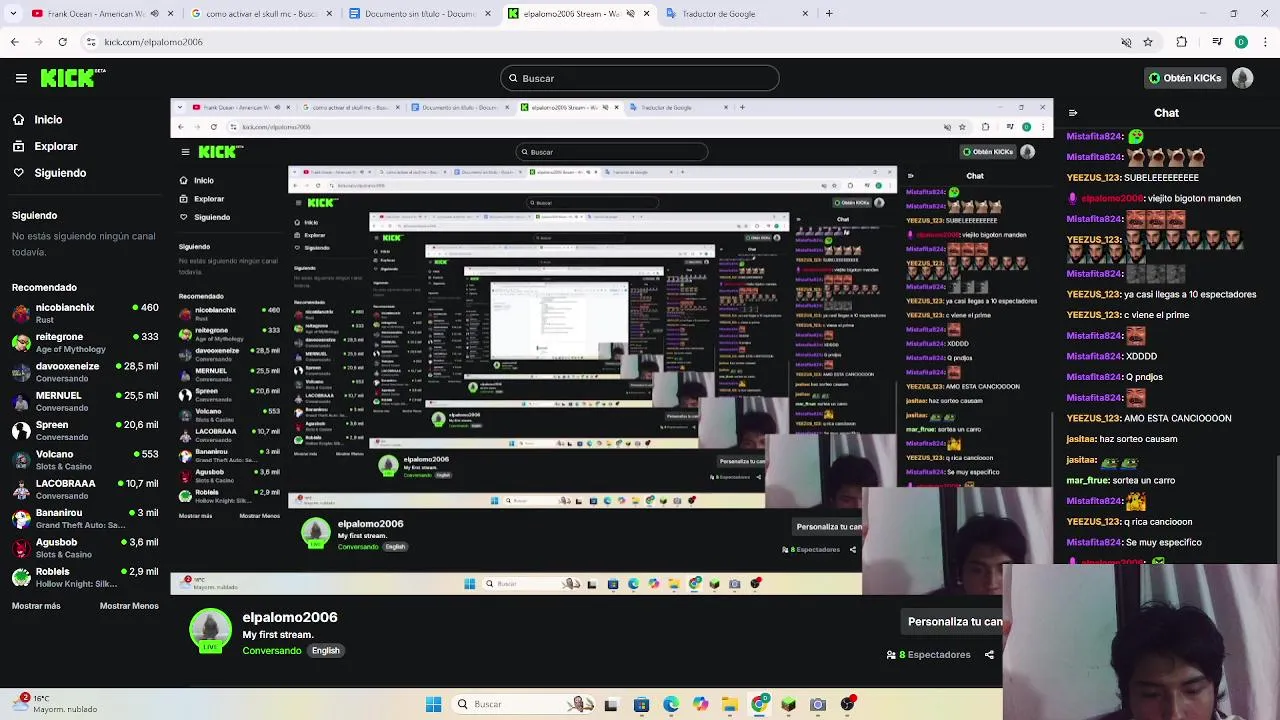1280x720 pixels.
Task: Click nicobianchix channel avatar in recommended
Action: coord(21,314)
